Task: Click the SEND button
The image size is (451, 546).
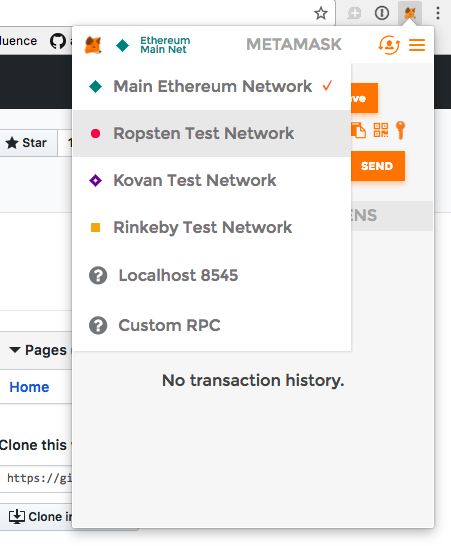Action: coord(378,166)
